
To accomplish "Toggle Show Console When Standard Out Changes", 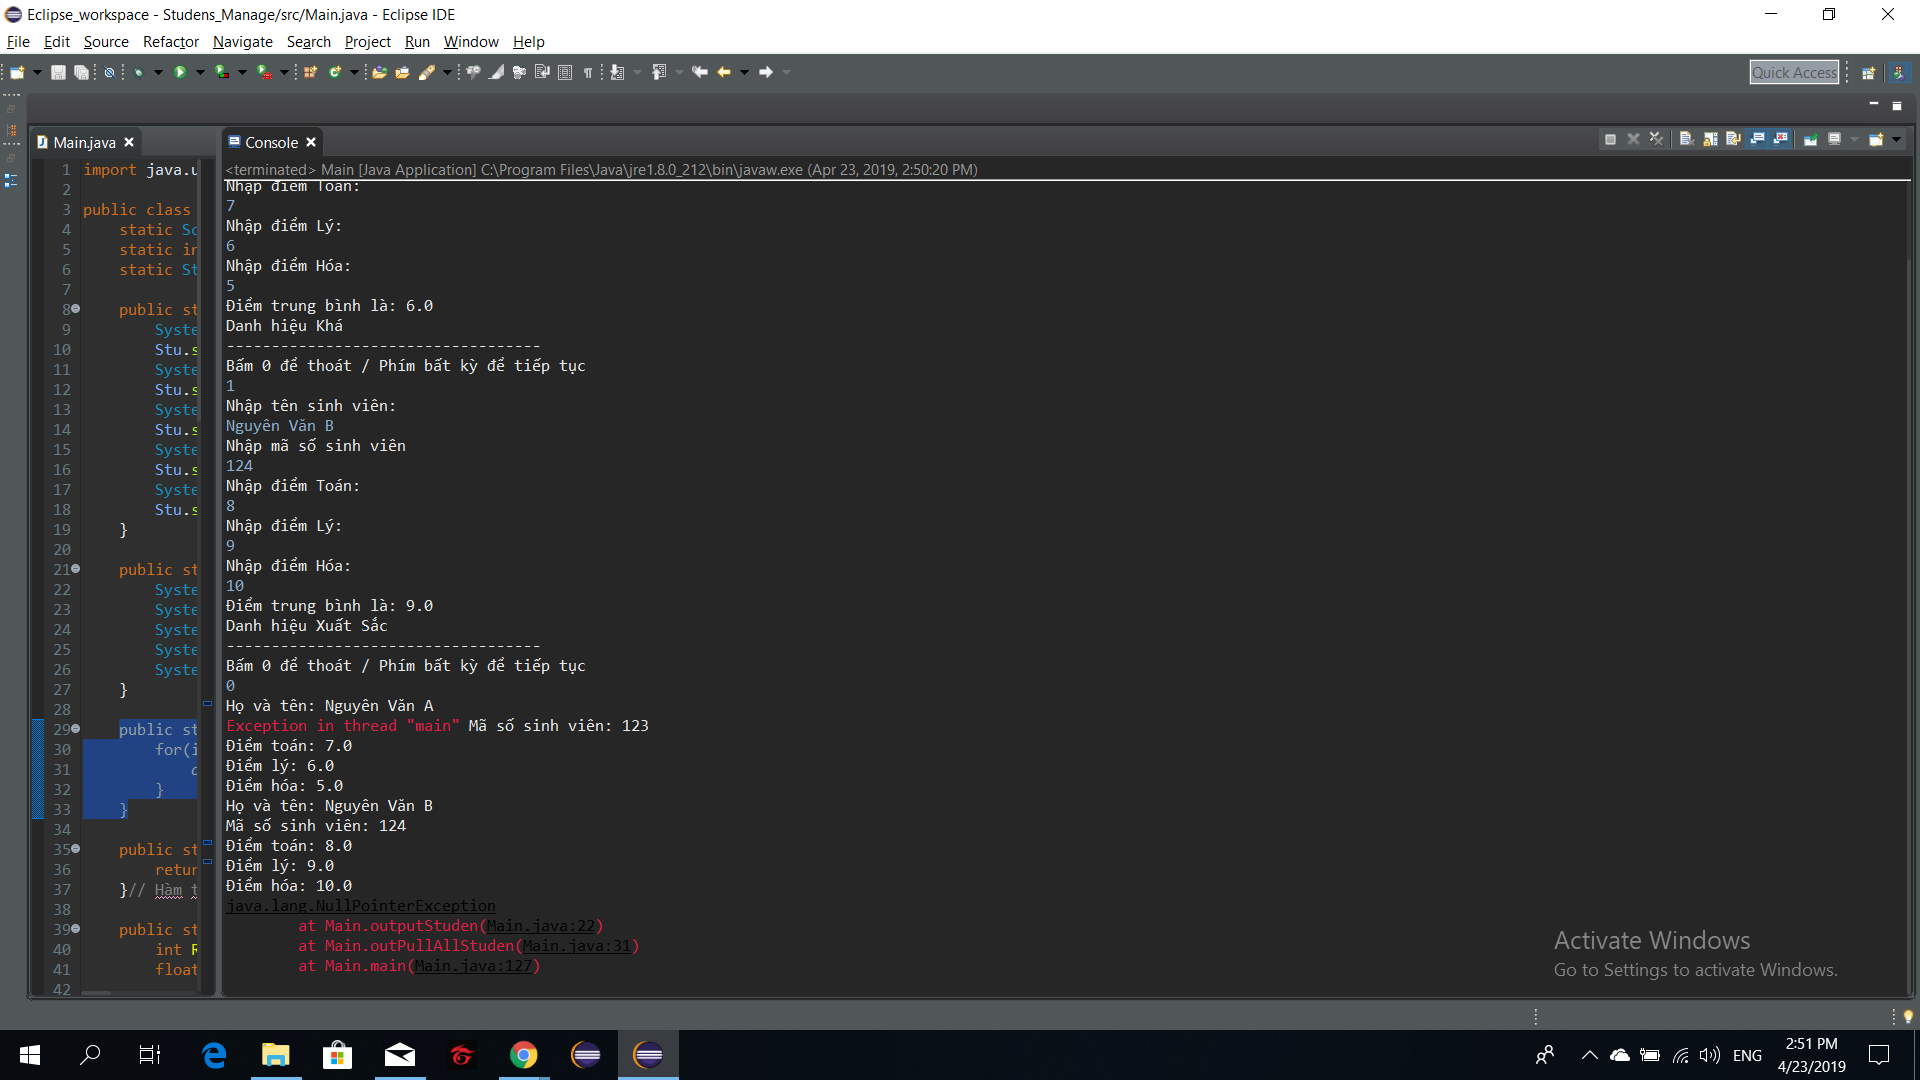I will (1757, 139).
